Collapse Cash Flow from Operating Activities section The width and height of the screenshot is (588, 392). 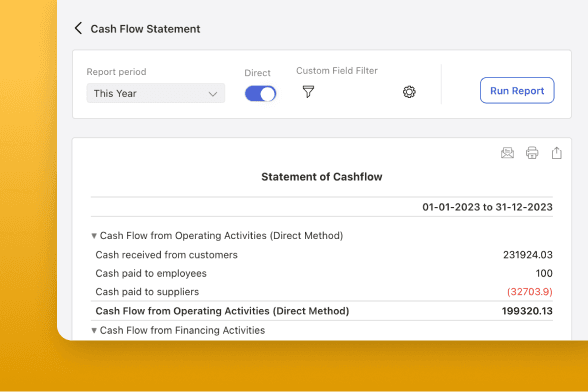pos(94,236)
